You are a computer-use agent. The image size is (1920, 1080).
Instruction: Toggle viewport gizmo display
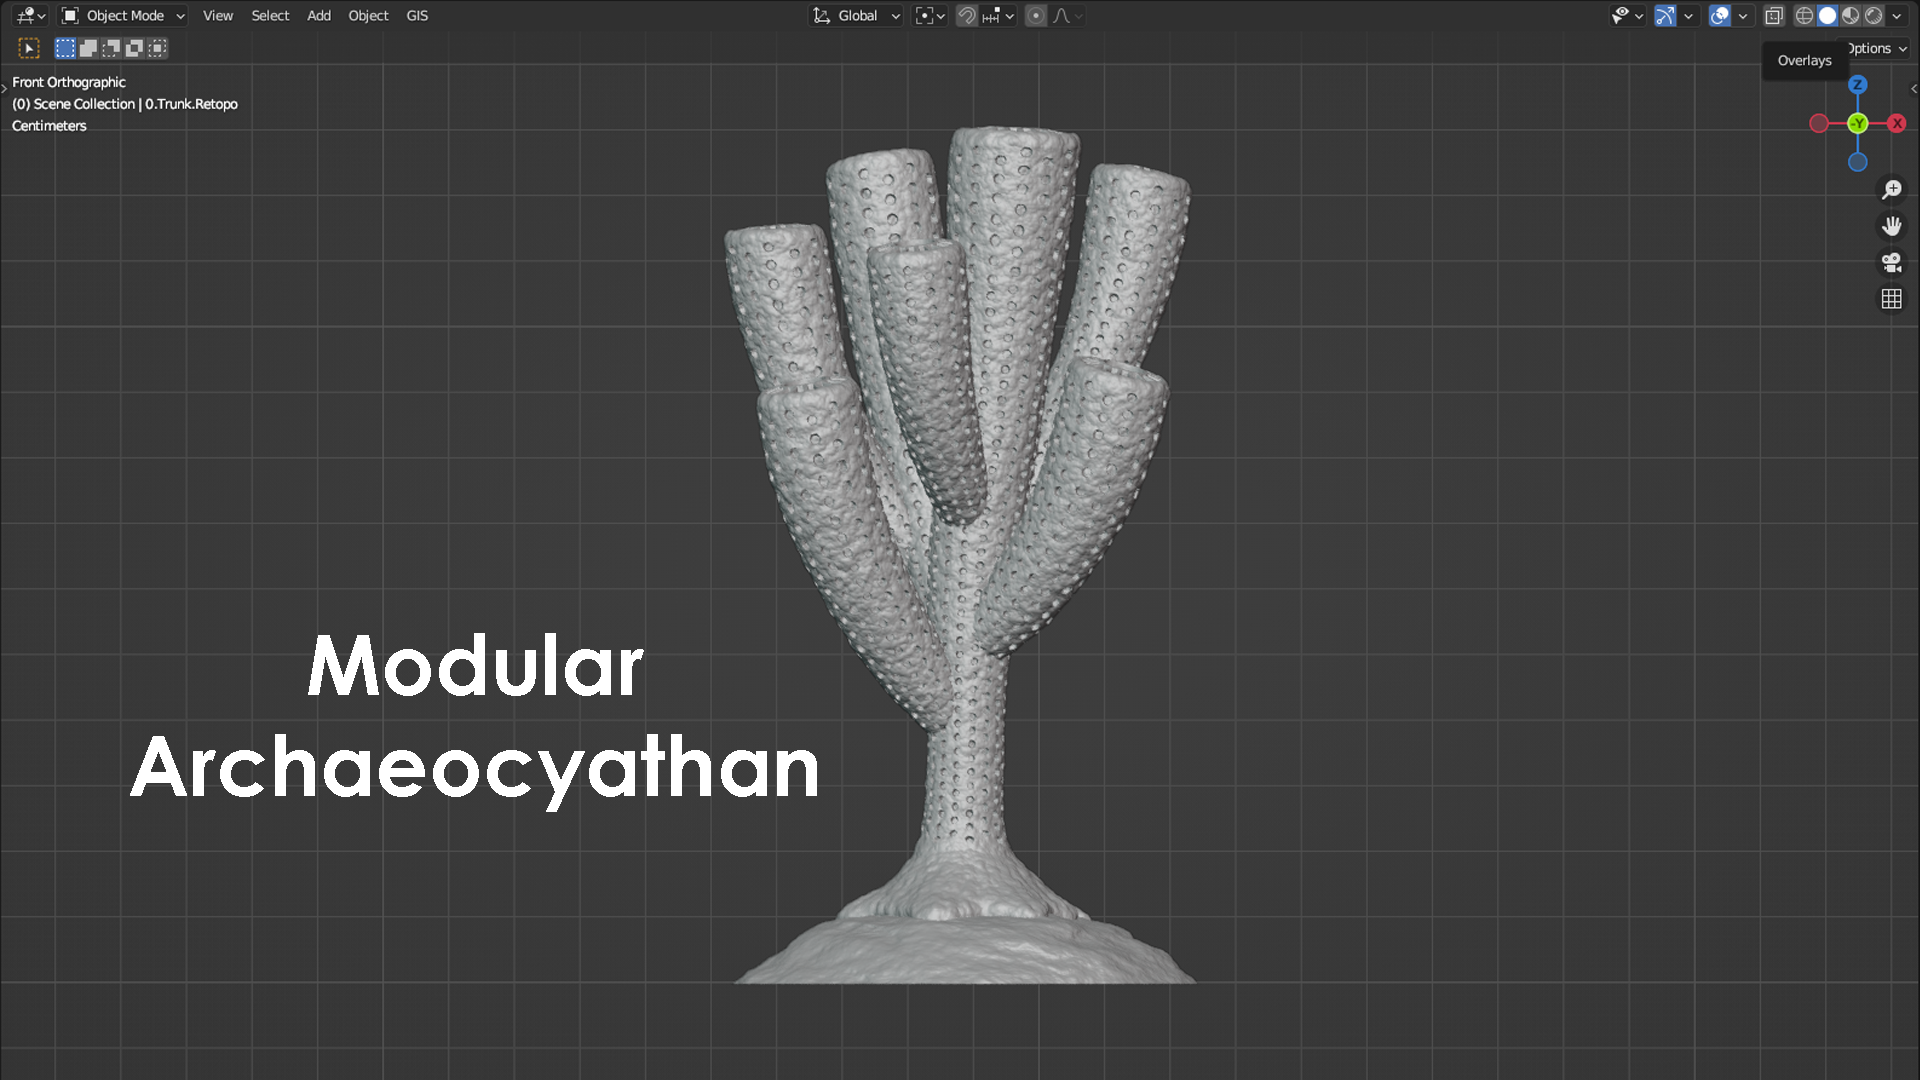point(1665,15)
